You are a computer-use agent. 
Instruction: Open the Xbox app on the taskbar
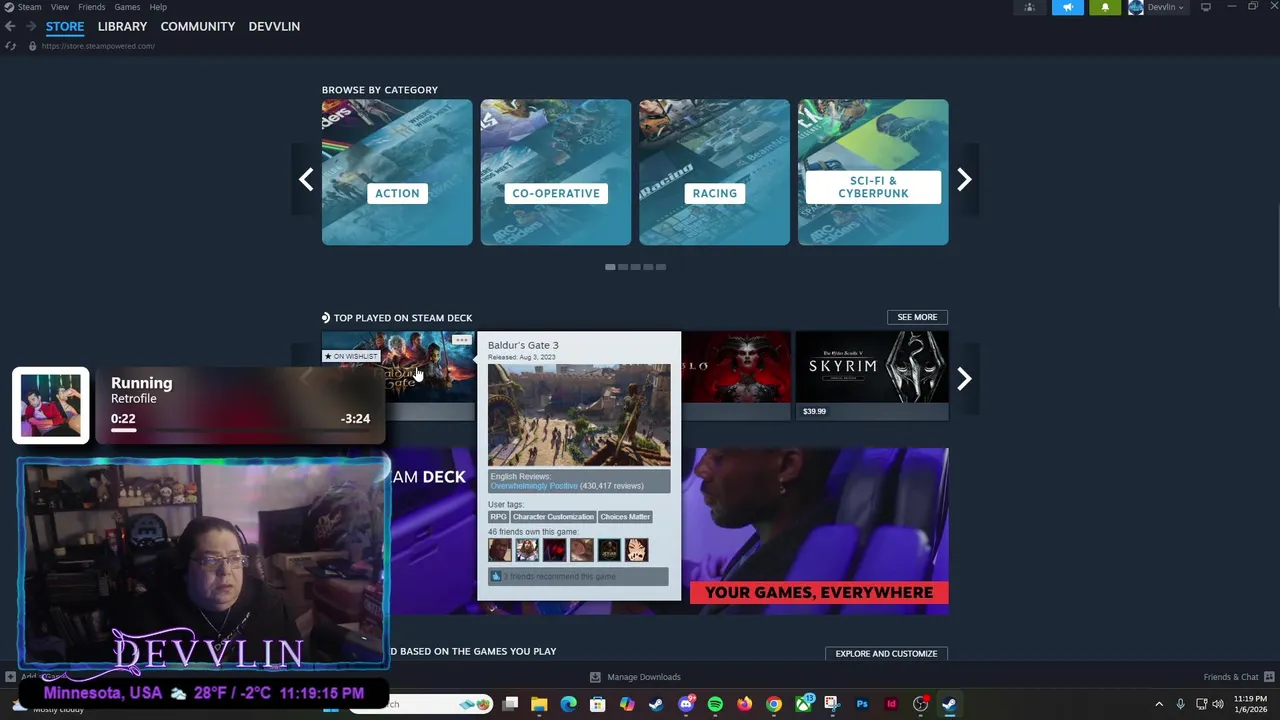(x=803, y=704)
